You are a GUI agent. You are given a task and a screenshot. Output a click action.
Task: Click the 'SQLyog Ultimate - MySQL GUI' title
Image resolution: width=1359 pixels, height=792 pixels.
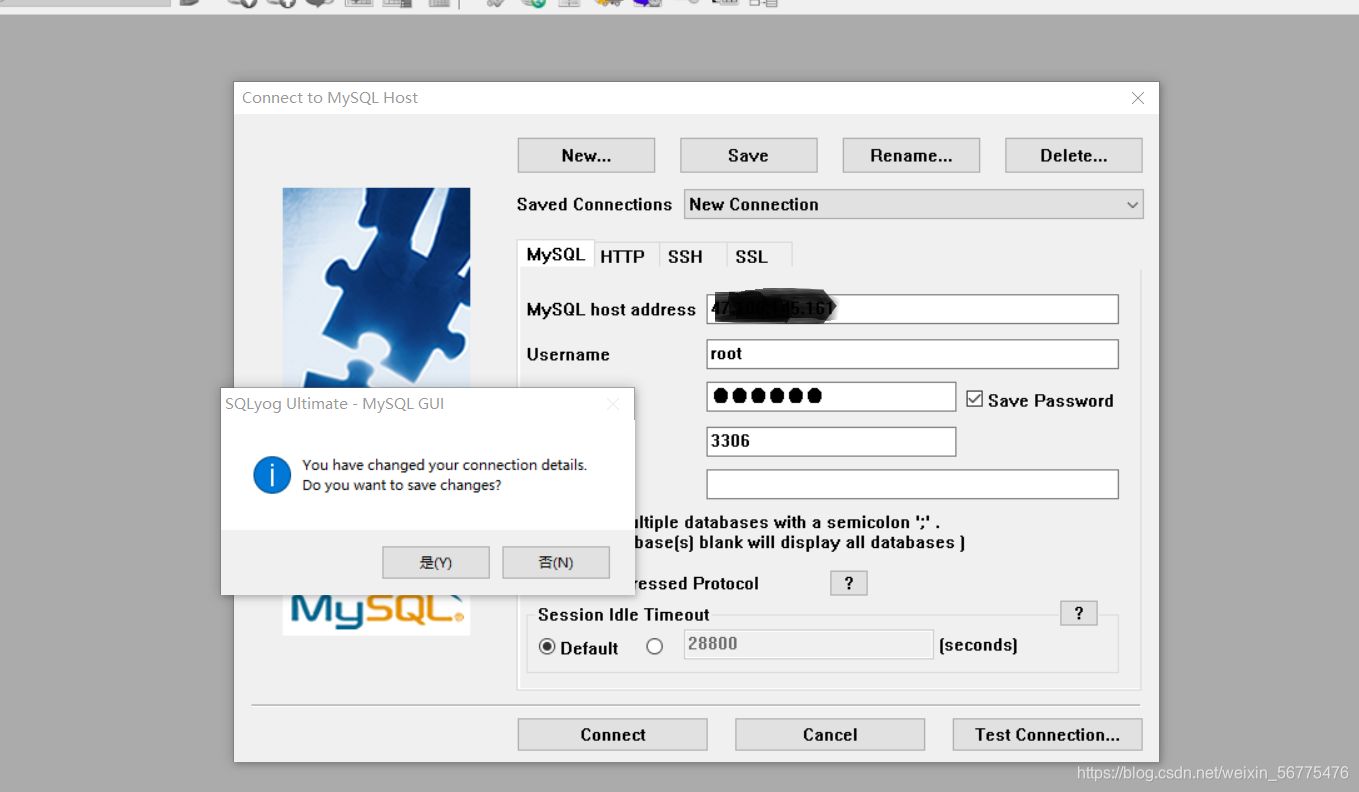(x=334, y=404)
